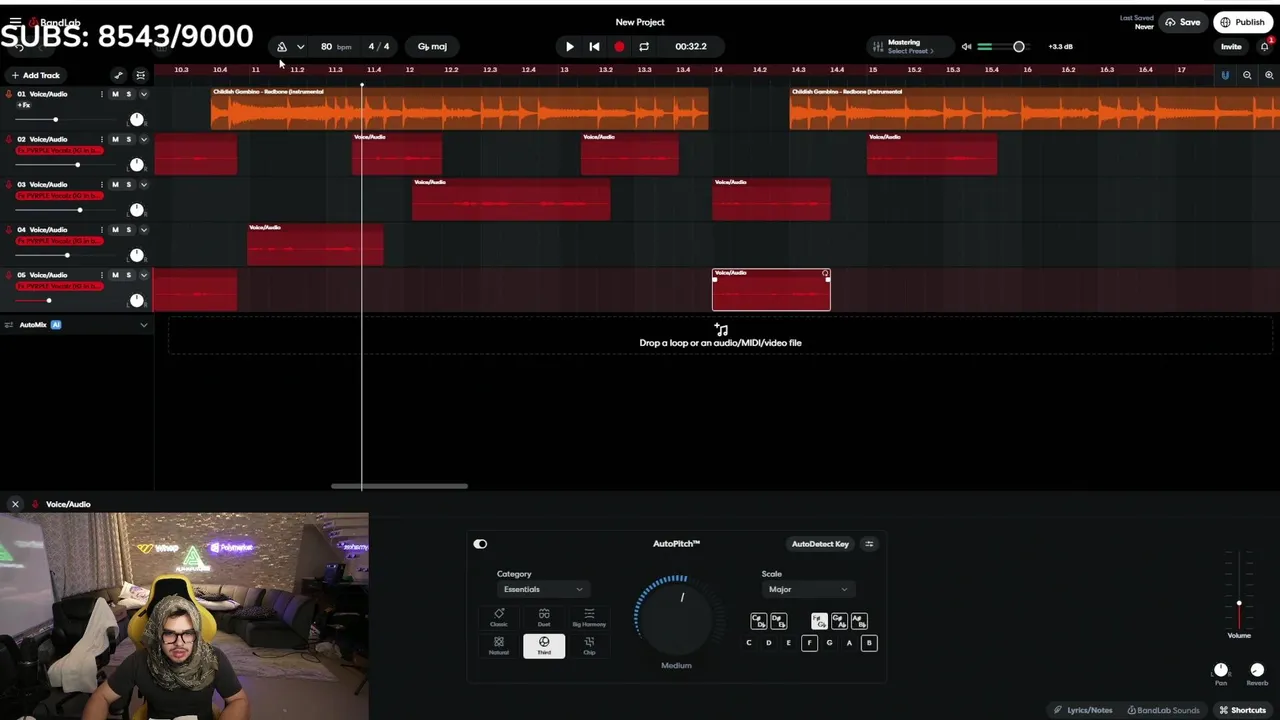
Task: Run AutoDetect Key
Action: click(x=820, y=544)
